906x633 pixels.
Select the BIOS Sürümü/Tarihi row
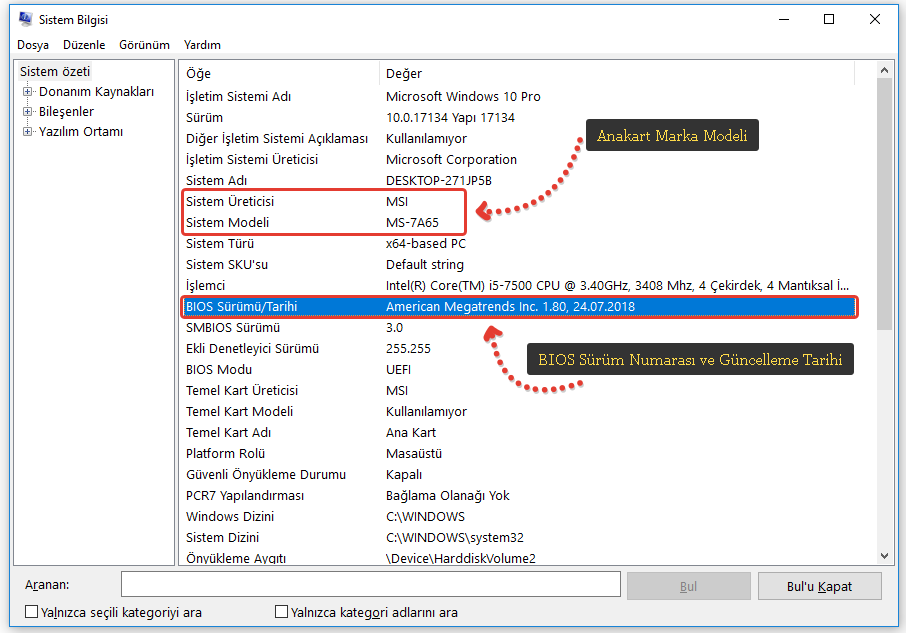(x=519, y=307)
